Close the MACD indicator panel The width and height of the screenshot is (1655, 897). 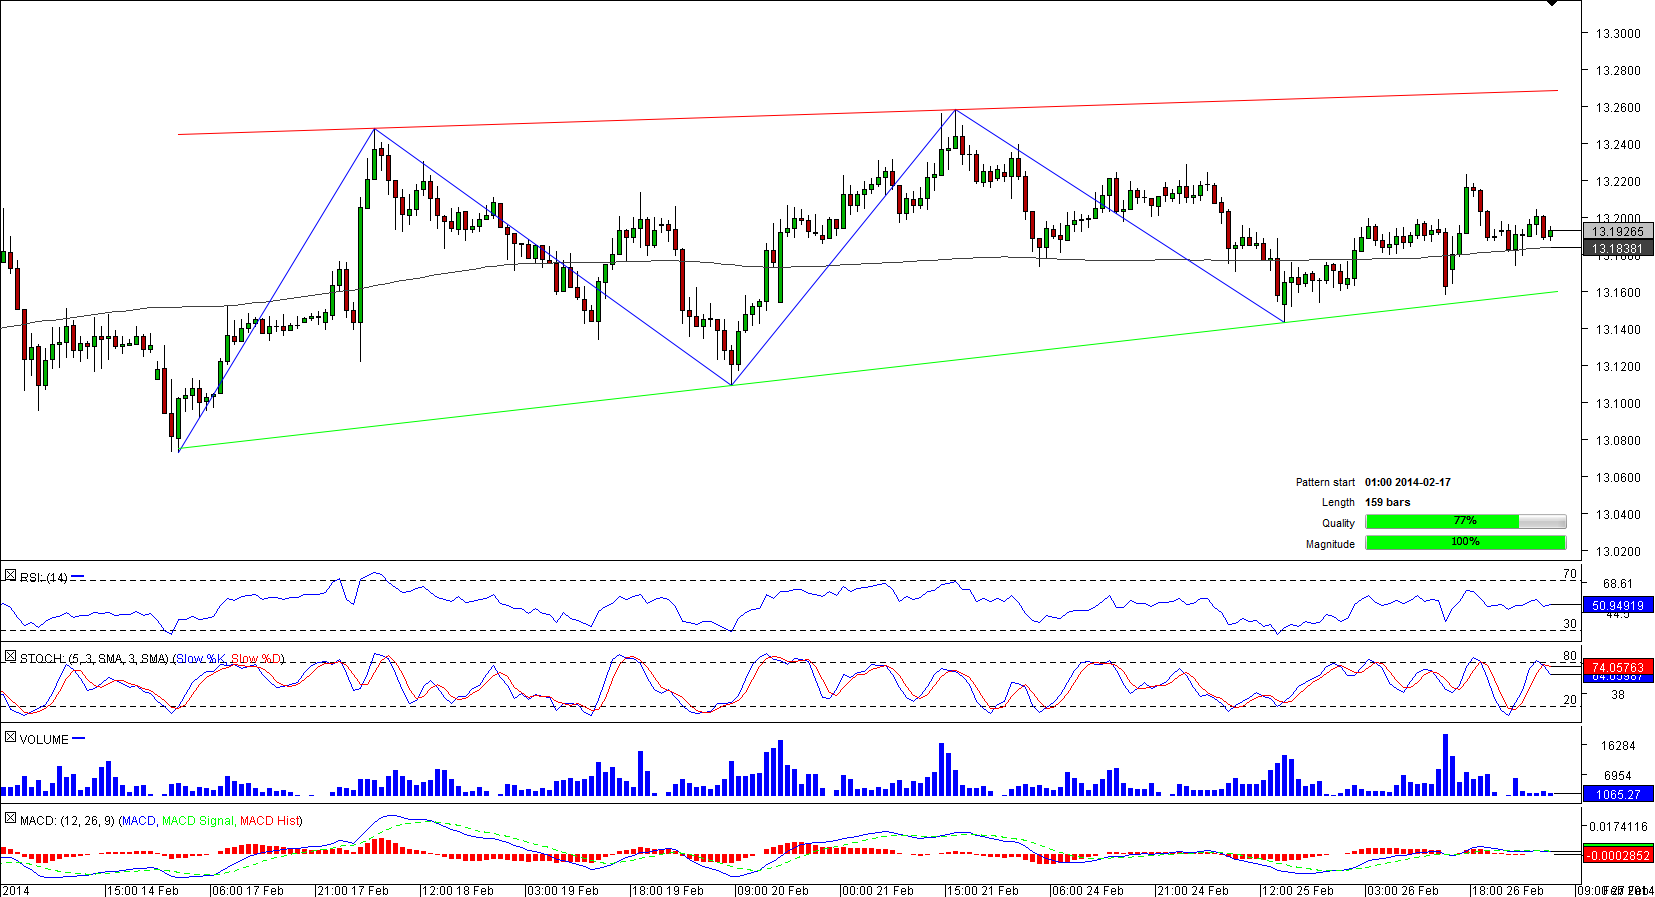tap(10, 819)
